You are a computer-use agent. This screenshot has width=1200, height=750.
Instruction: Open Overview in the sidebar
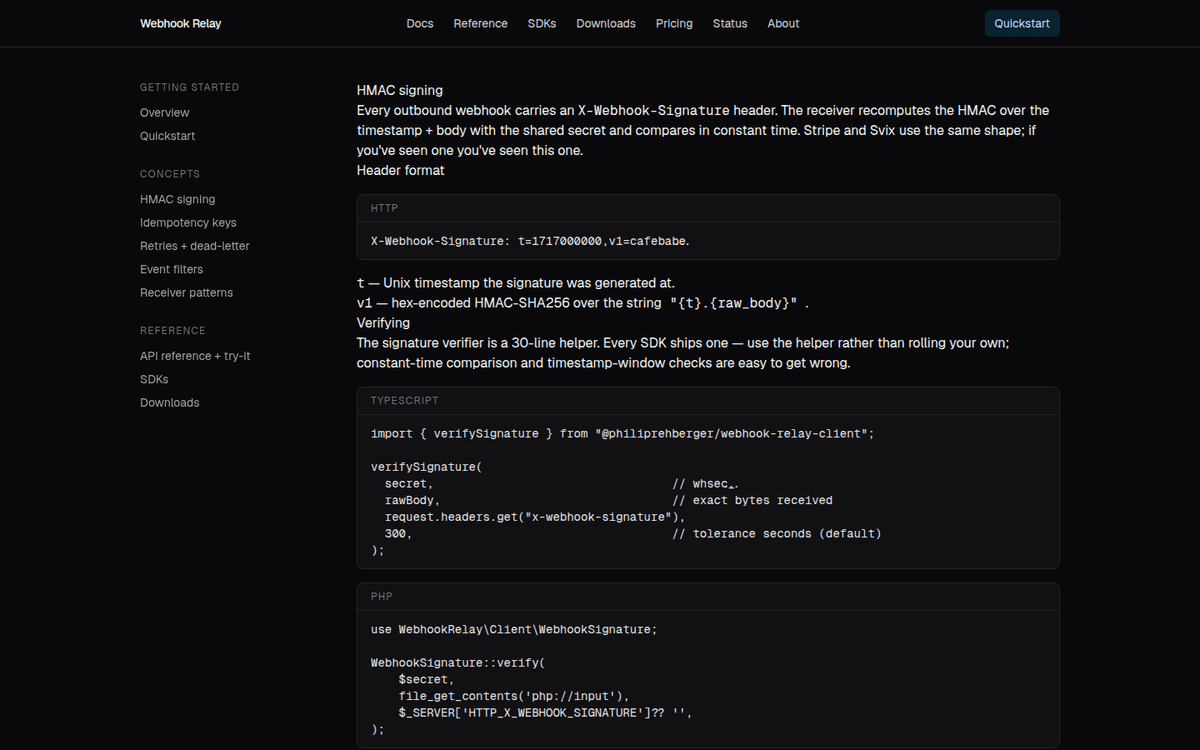(x=165, y=113)
